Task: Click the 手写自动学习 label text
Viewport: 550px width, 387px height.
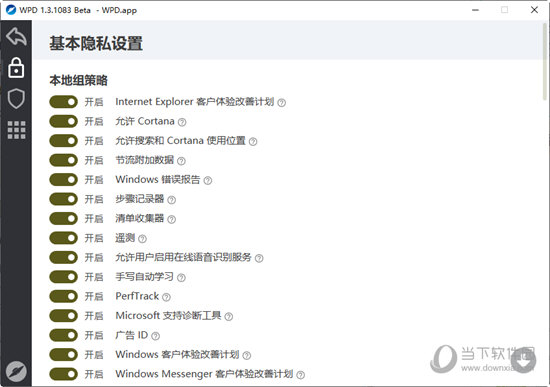Action: [145, 276]
